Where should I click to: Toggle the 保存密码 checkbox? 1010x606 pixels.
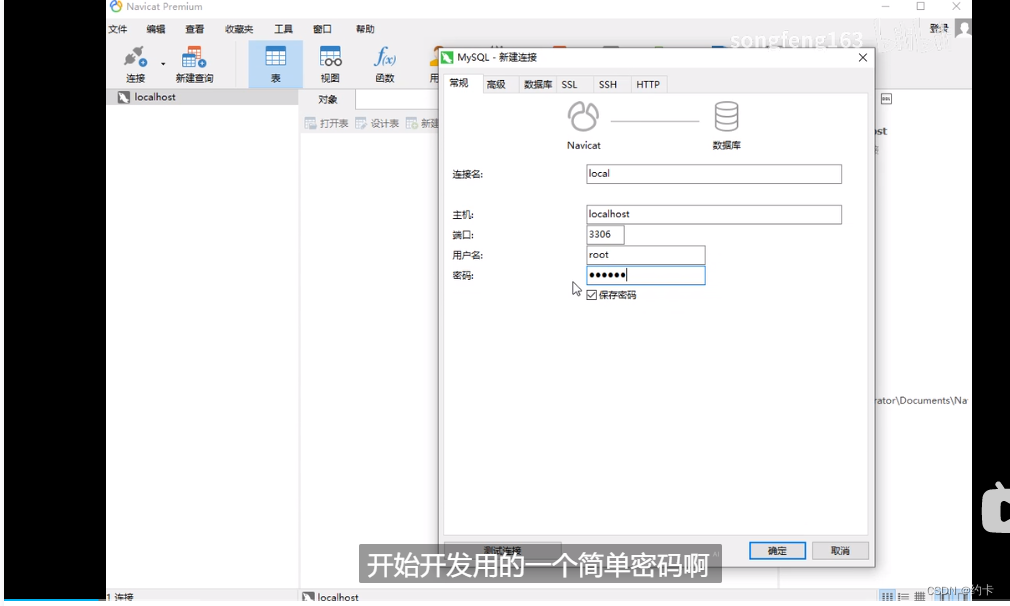(x=591, y=295)
